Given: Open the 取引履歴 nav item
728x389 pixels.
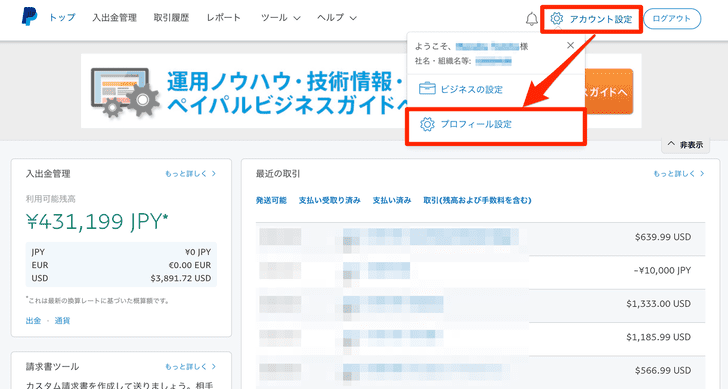Looking at the screenshot, I should click(171, 18).
